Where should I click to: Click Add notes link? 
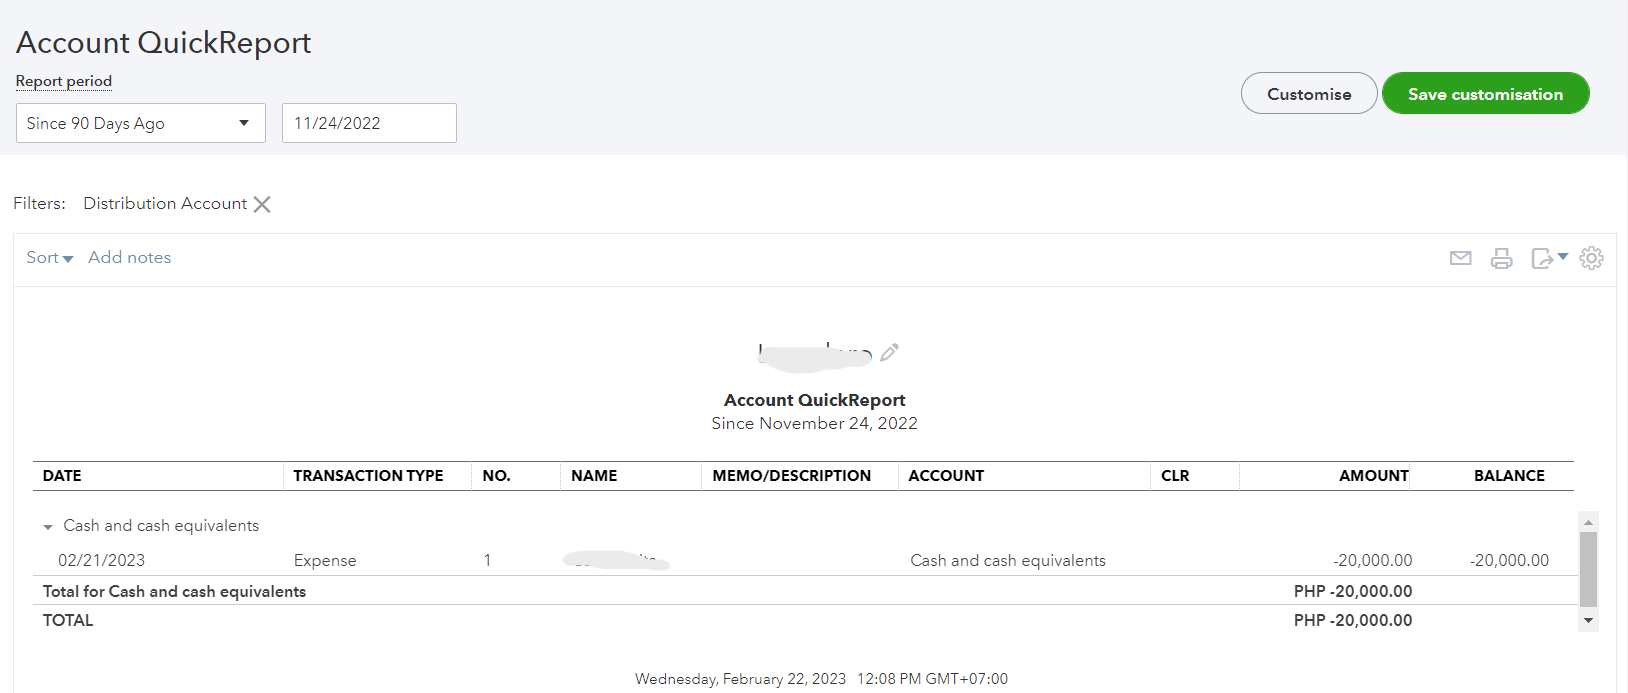[129, 258]
